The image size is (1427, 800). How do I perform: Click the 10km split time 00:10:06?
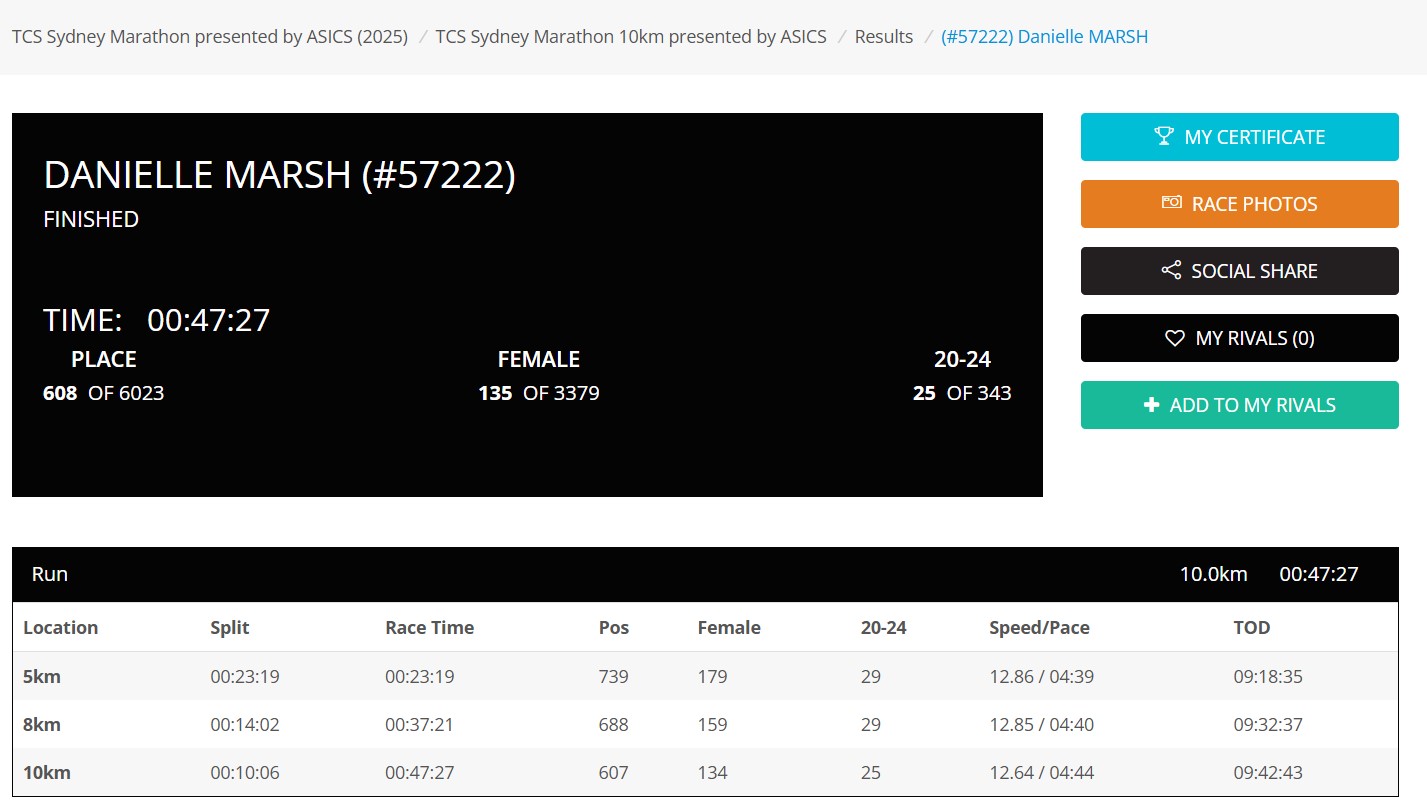coord(245,773)
